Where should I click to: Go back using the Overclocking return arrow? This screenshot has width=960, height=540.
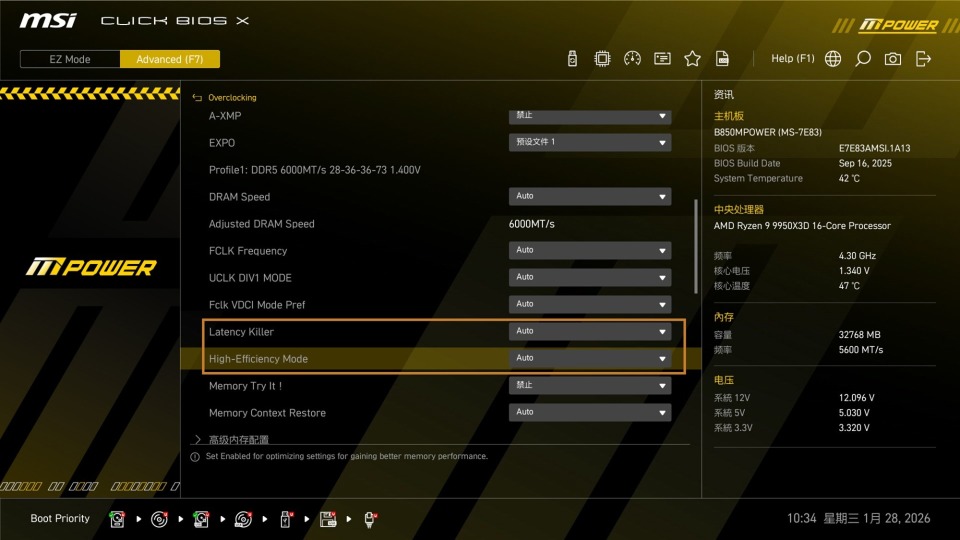pyautogui.click(x=197, y=97)
